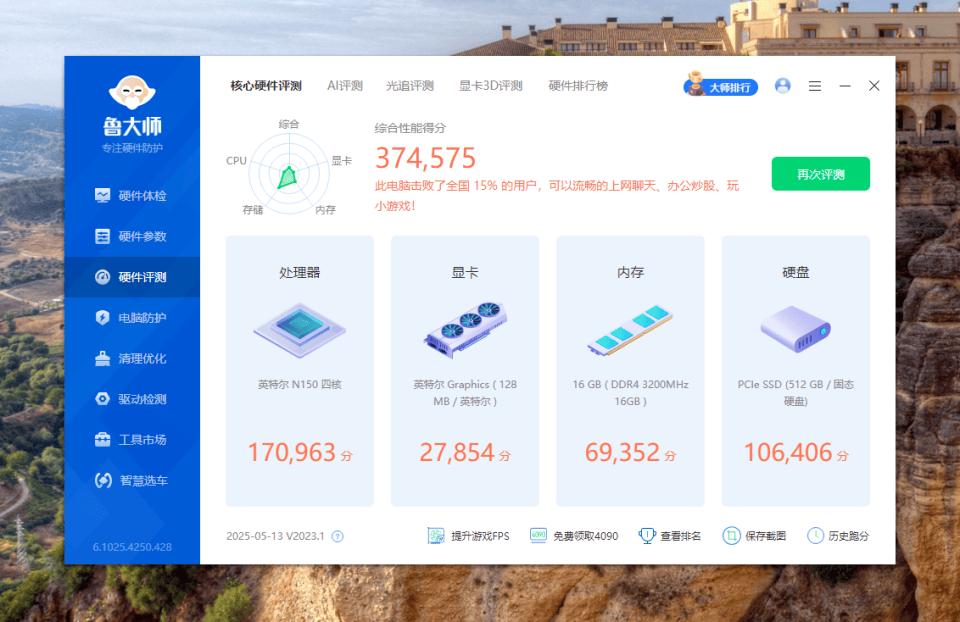
Task: Click the 提升游戏FPS link
Action: [468, 536]
